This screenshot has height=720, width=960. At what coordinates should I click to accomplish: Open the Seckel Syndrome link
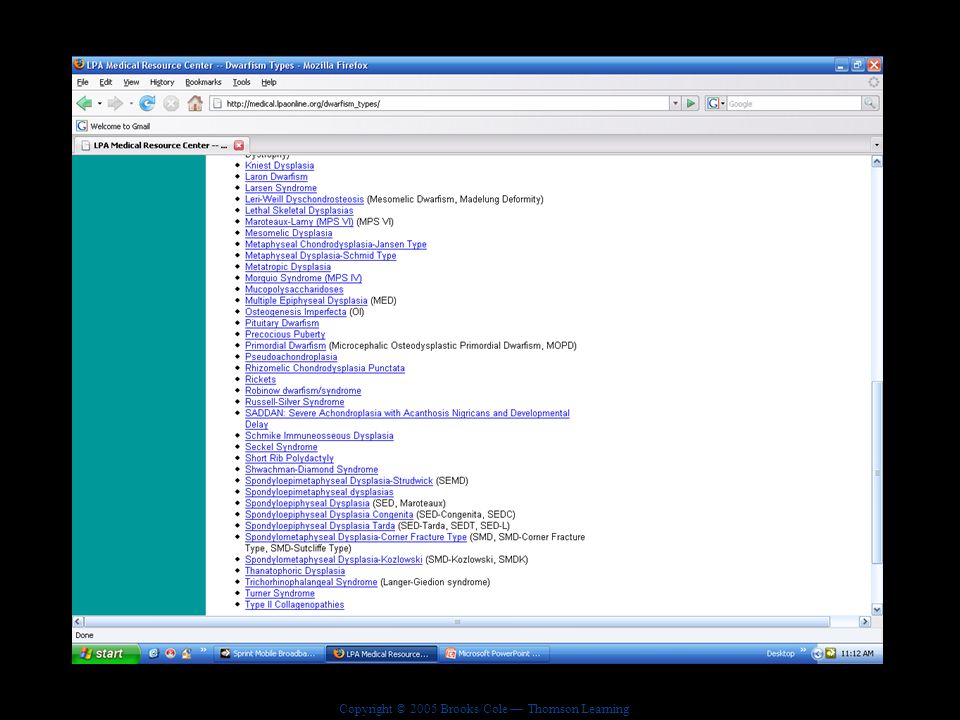(281, 447)
